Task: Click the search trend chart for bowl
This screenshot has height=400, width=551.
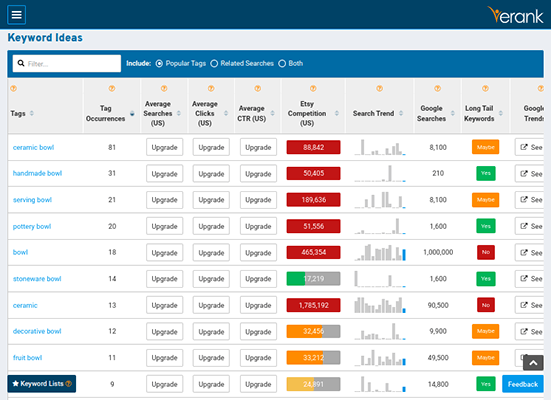Action: click(x=380, y=252)
